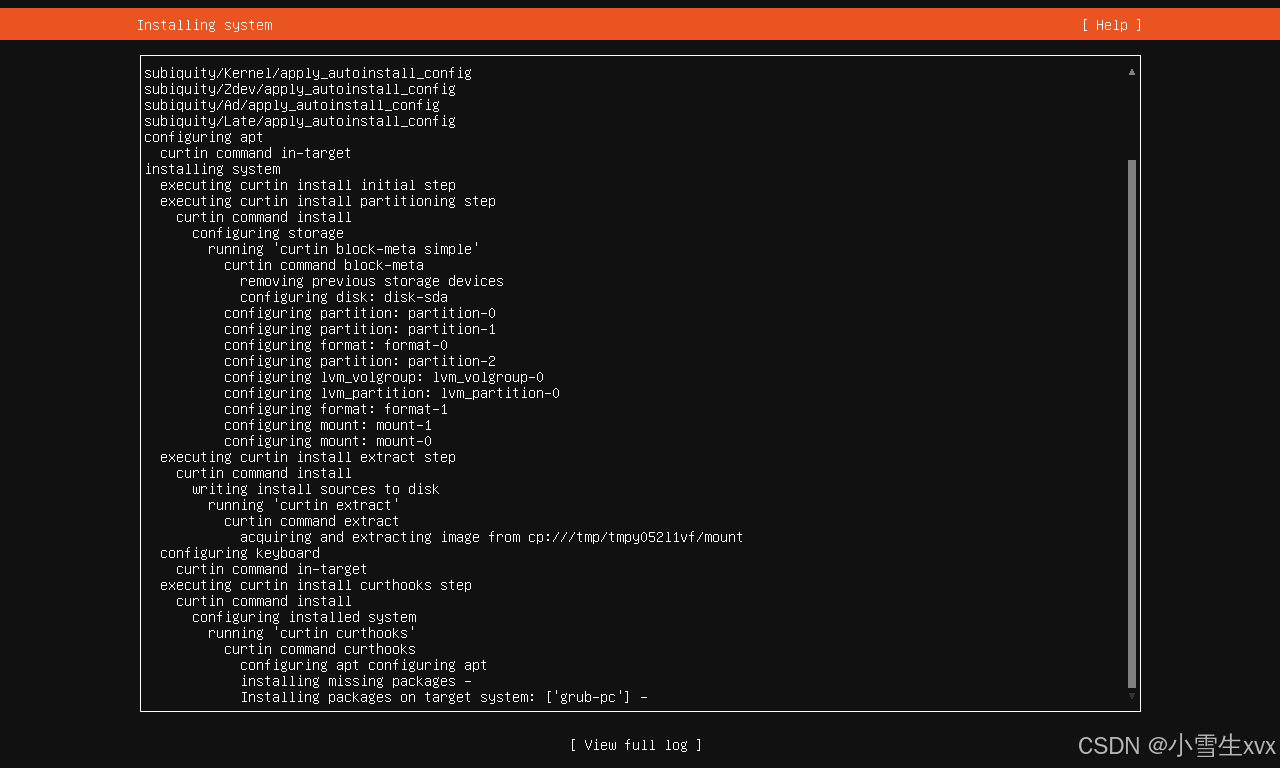Click the scrollbar up arrow in log panel
The height and width of the screenshot is (768, 1280).
(1132, 72)
